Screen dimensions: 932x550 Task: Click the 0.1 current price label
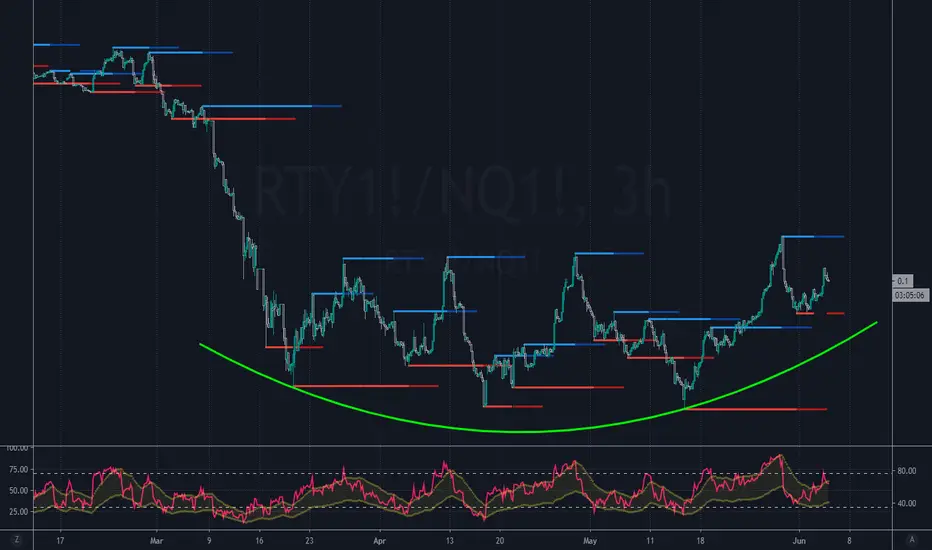click(902, 281)
